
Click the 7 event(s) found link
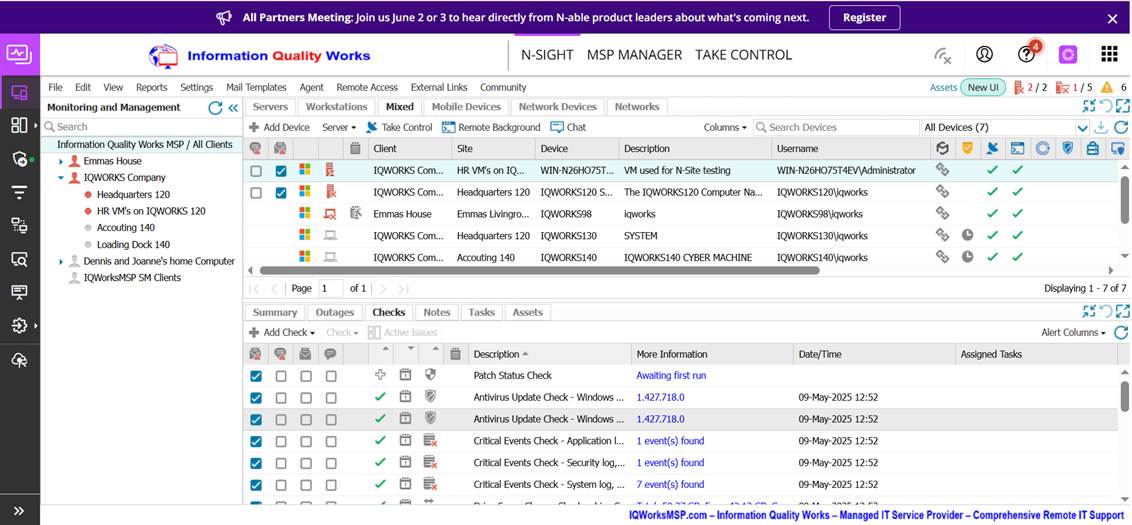pyautogui.click(x=670, y=485)
